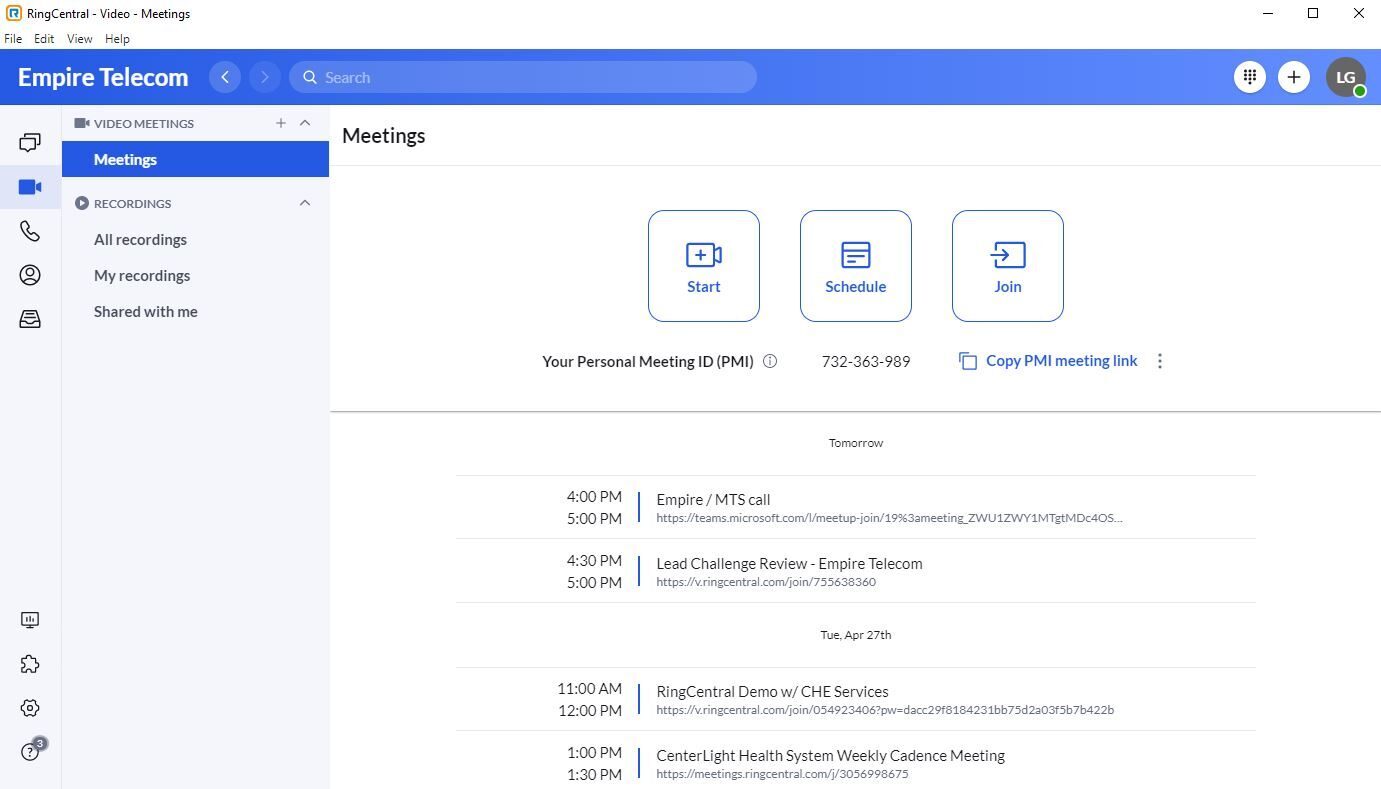Copy PMI meeting link
The image size is (1381, 789).
1048,361
